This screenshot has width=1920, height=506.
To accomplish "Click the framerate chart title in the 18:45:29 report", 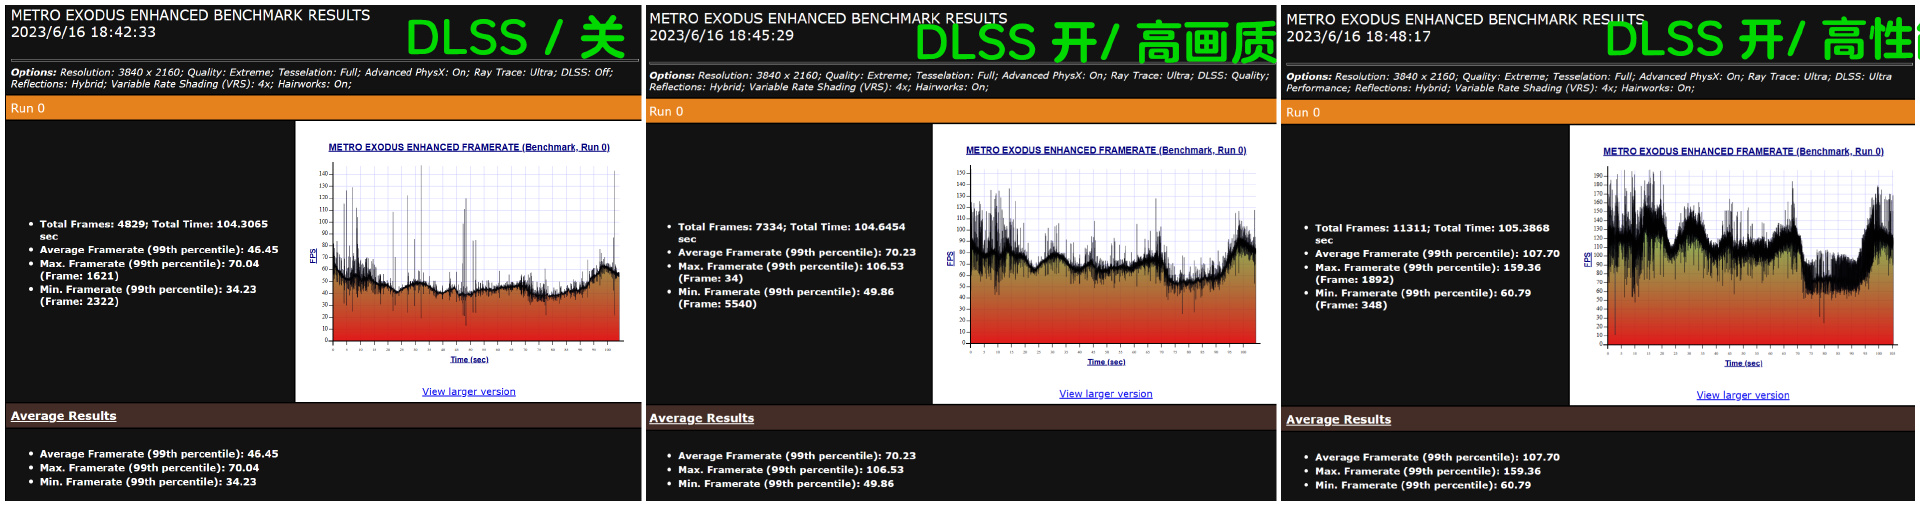I will 1106,150.
